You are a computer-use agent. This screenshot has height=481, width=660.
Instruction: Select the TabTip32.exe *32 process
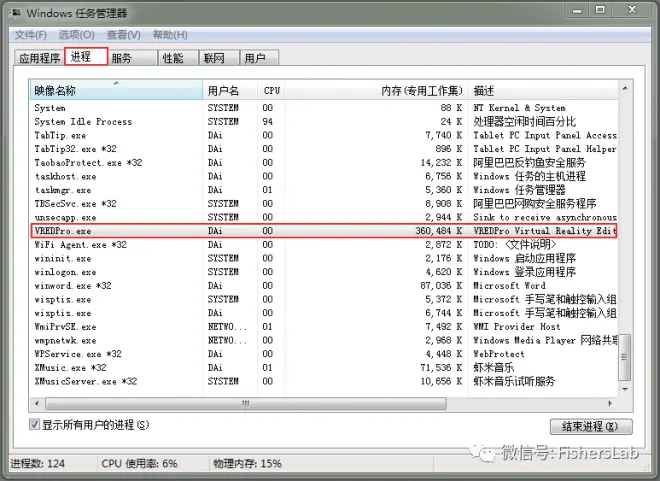(324, 149)
